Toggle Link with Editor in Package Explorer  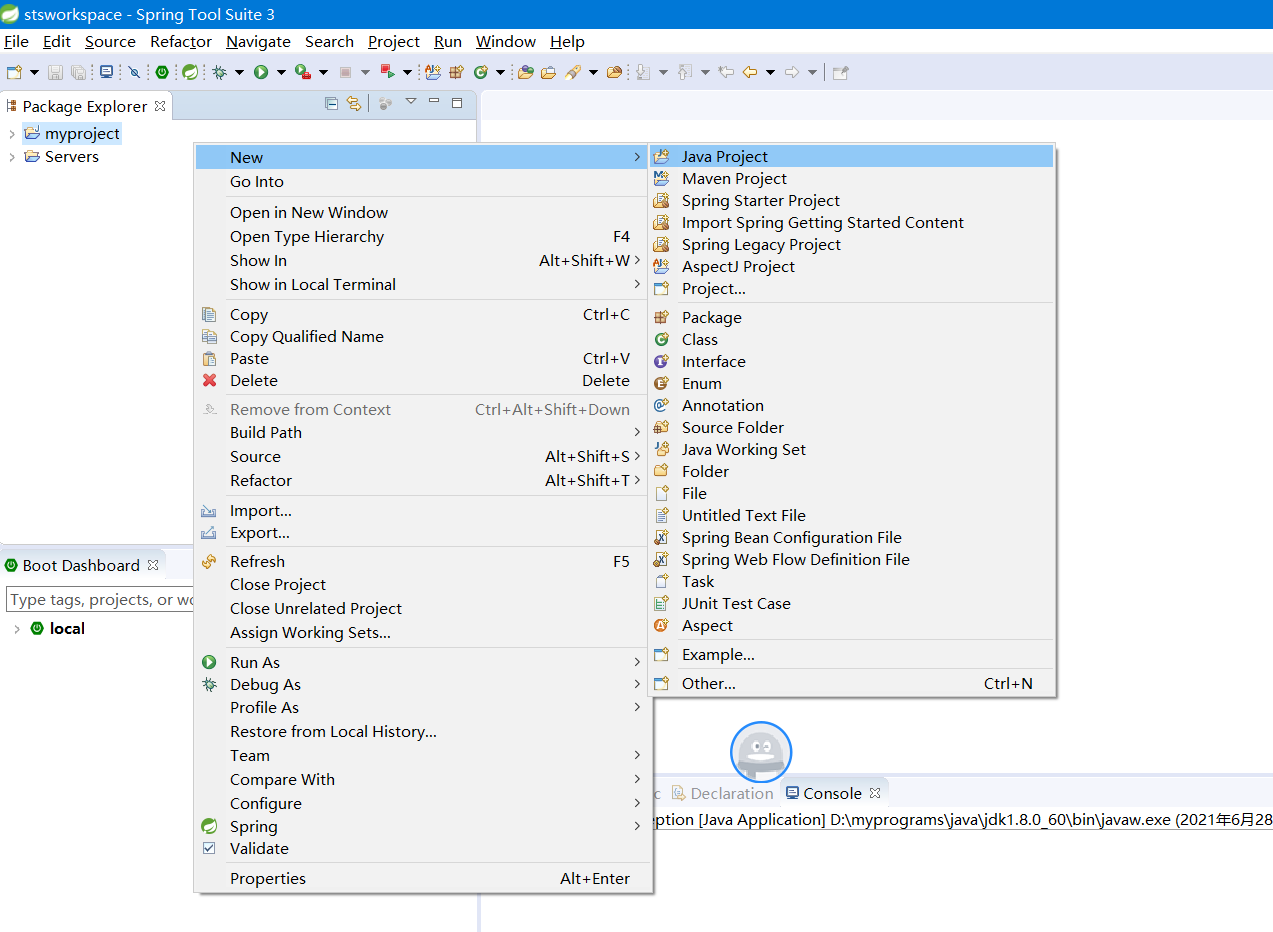click(353, 103)
